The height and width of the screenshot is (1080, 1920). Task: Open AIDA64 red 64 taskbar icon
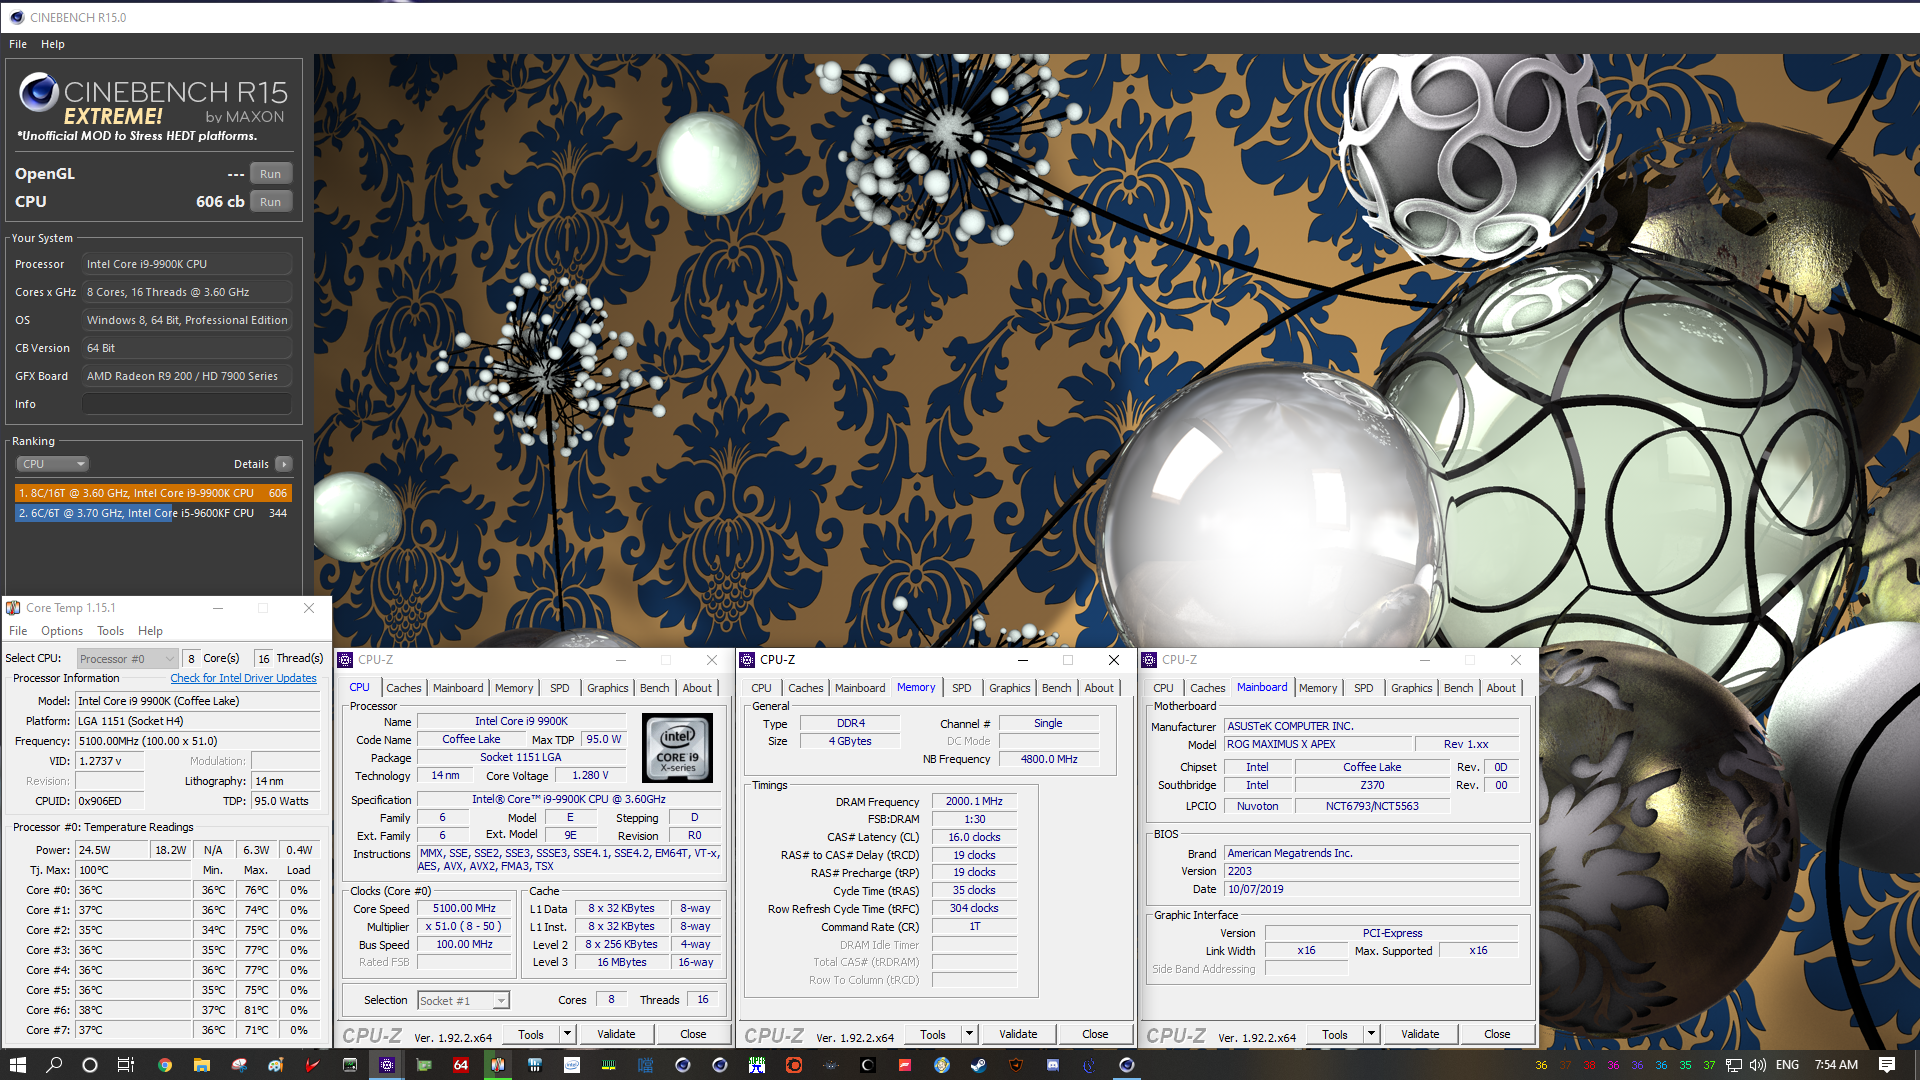click(460, 1065)
